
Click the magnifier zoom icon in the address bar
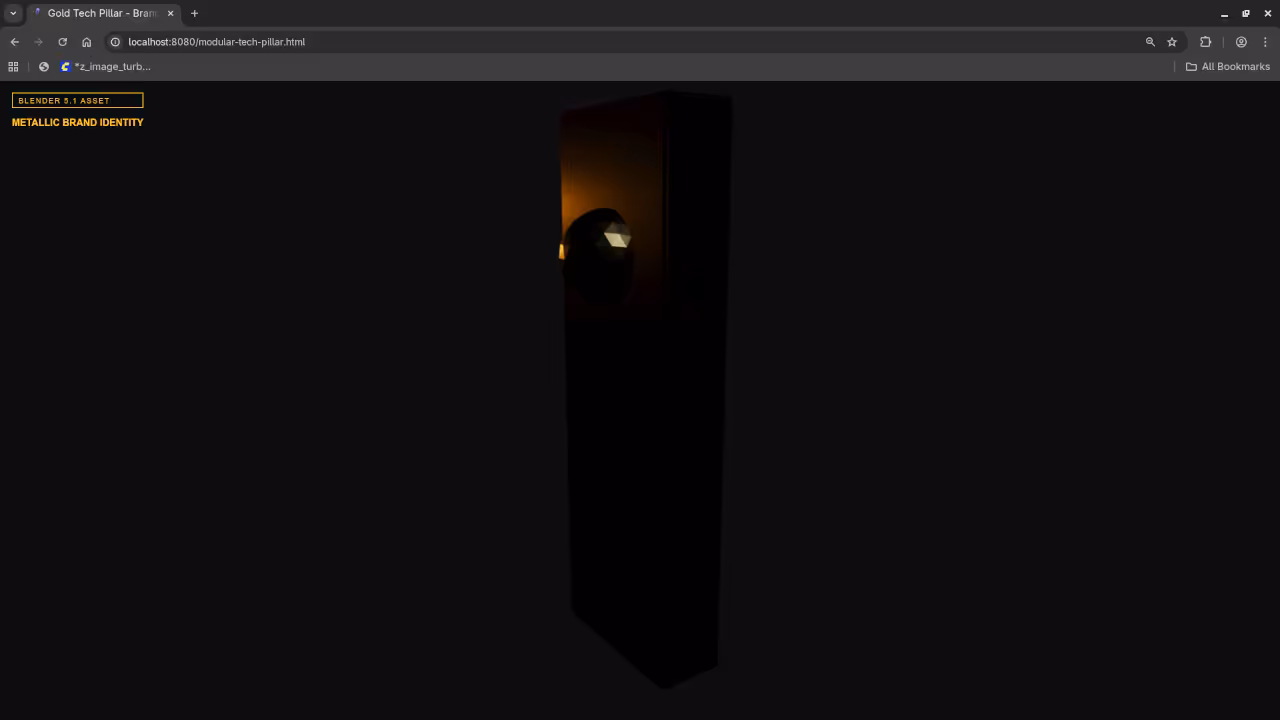pyautogui.click(x=1150, y=42)
